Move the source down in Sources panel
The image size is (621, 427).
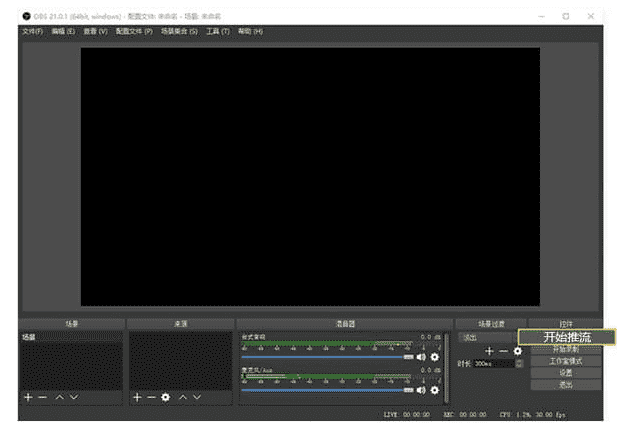(197, 397)
